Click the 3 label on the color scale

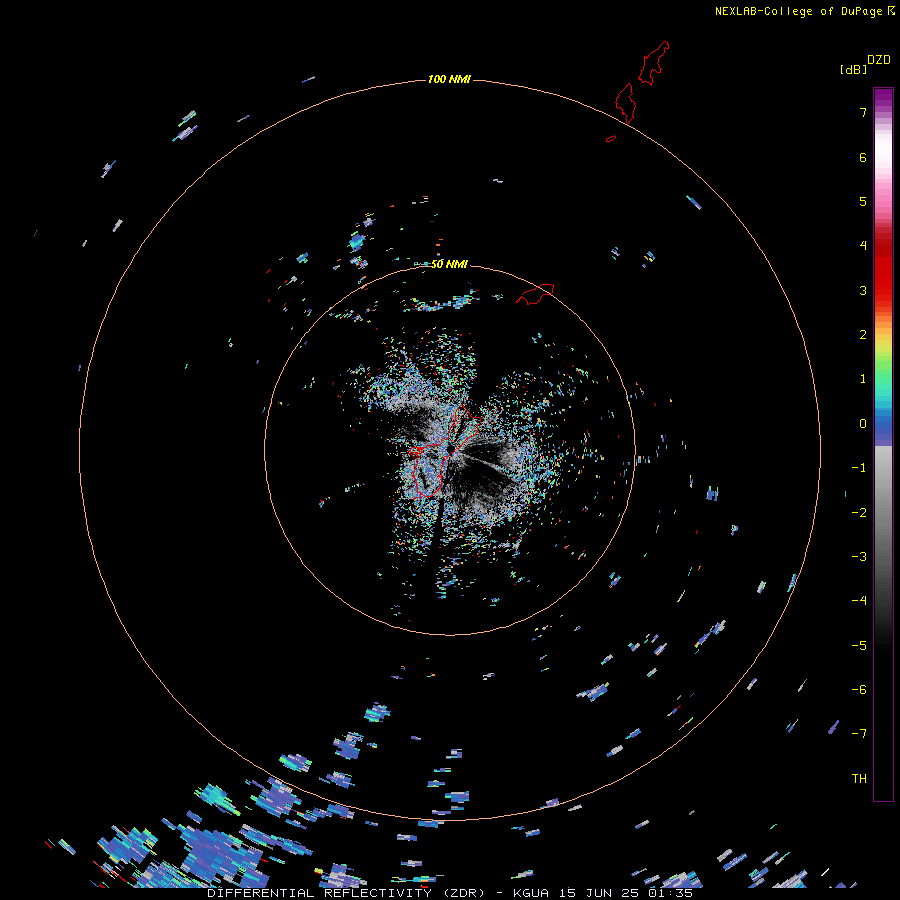pos(863,290)
